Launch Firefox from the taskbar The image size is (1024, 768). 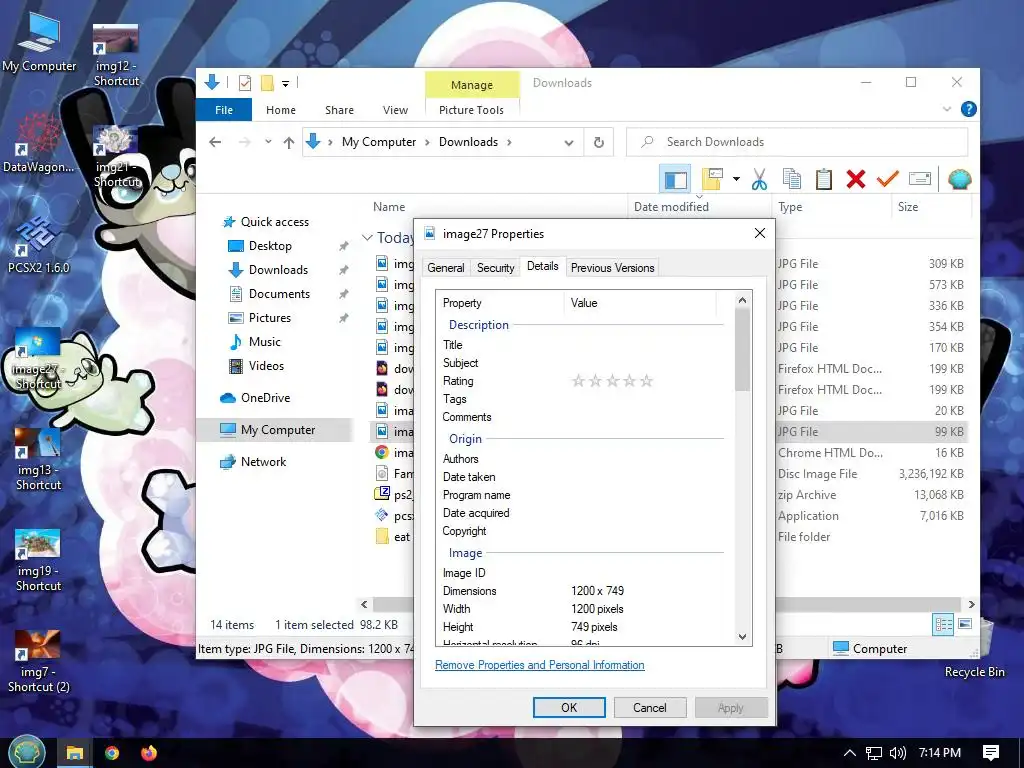pos(149,753)
